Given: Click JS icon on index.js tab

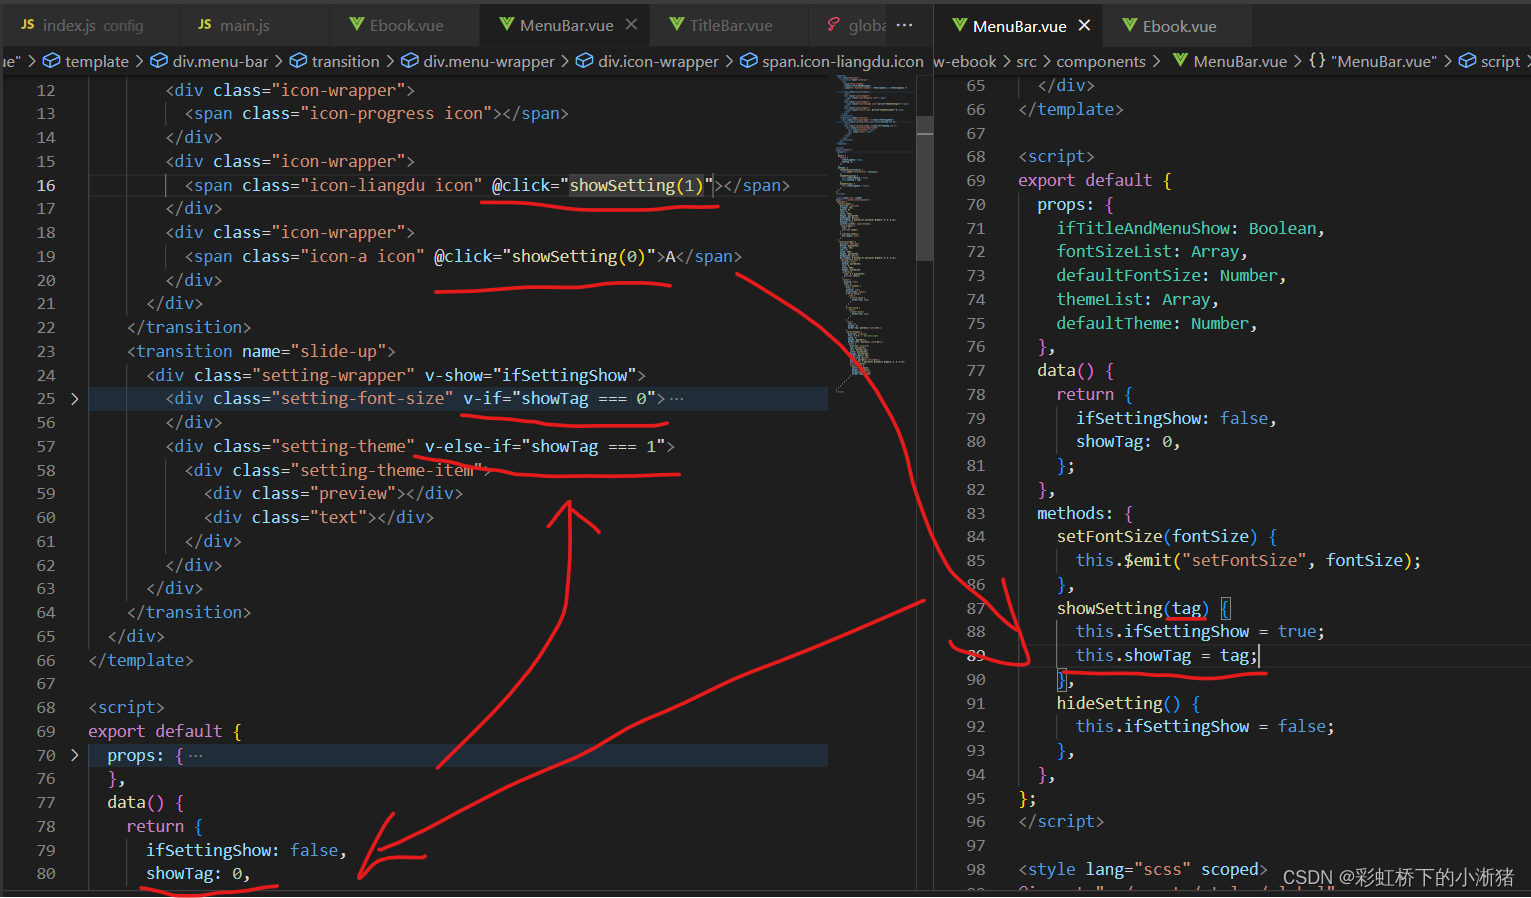Looking at the screenshot, I should click(28, 25).
